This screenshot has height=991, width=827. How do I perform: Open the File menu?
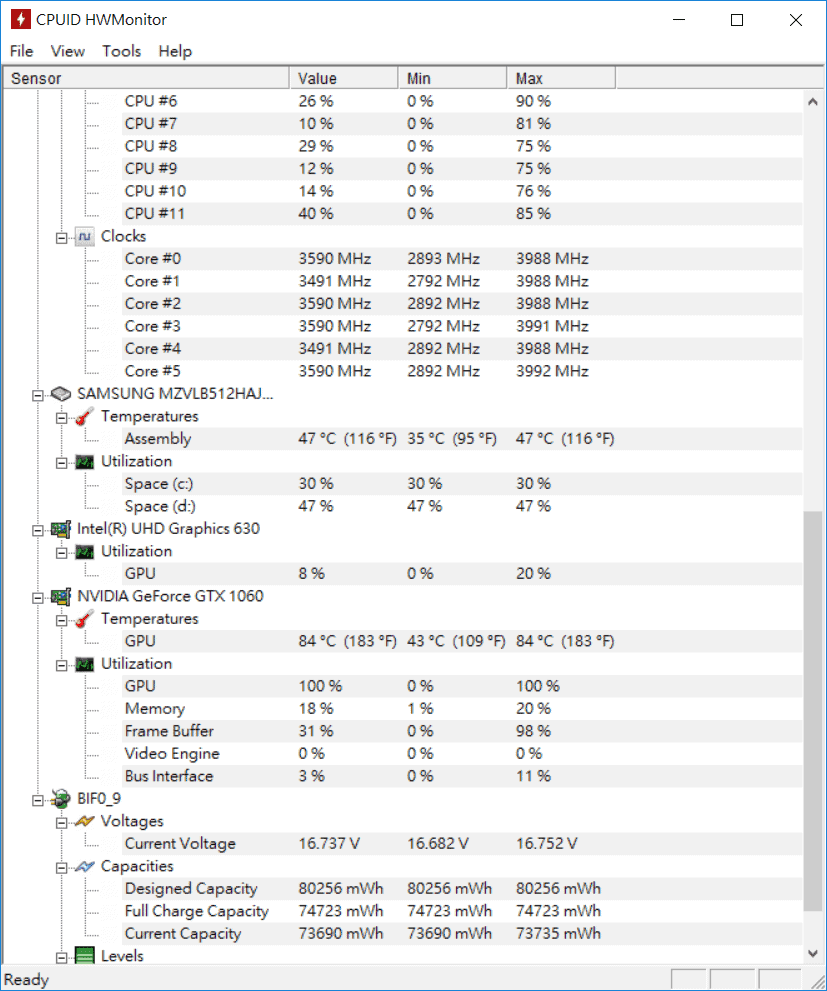pyautogui.click(x=21, y=51)
